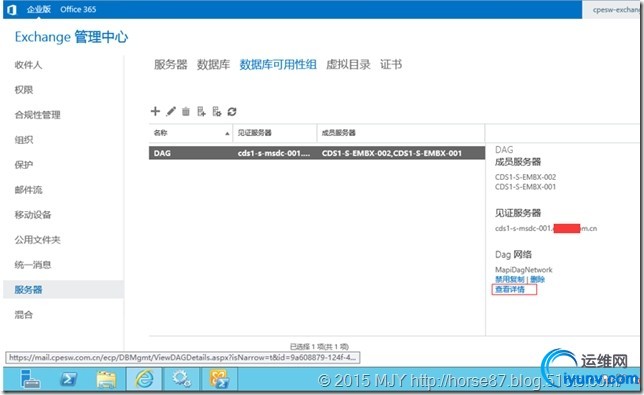Click the Exchange 管理中心 title
Screen dimensions: 644x395
click(x=71, y=37)
